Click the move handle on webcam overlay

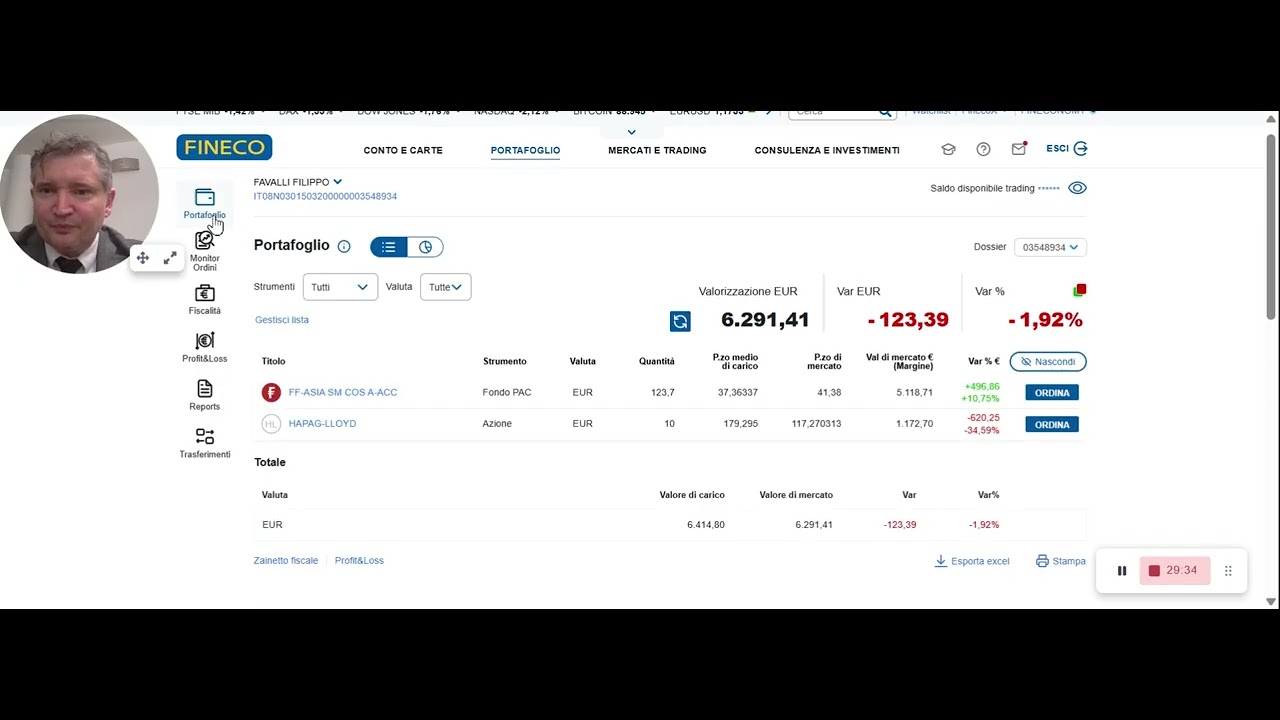(143, 258)
